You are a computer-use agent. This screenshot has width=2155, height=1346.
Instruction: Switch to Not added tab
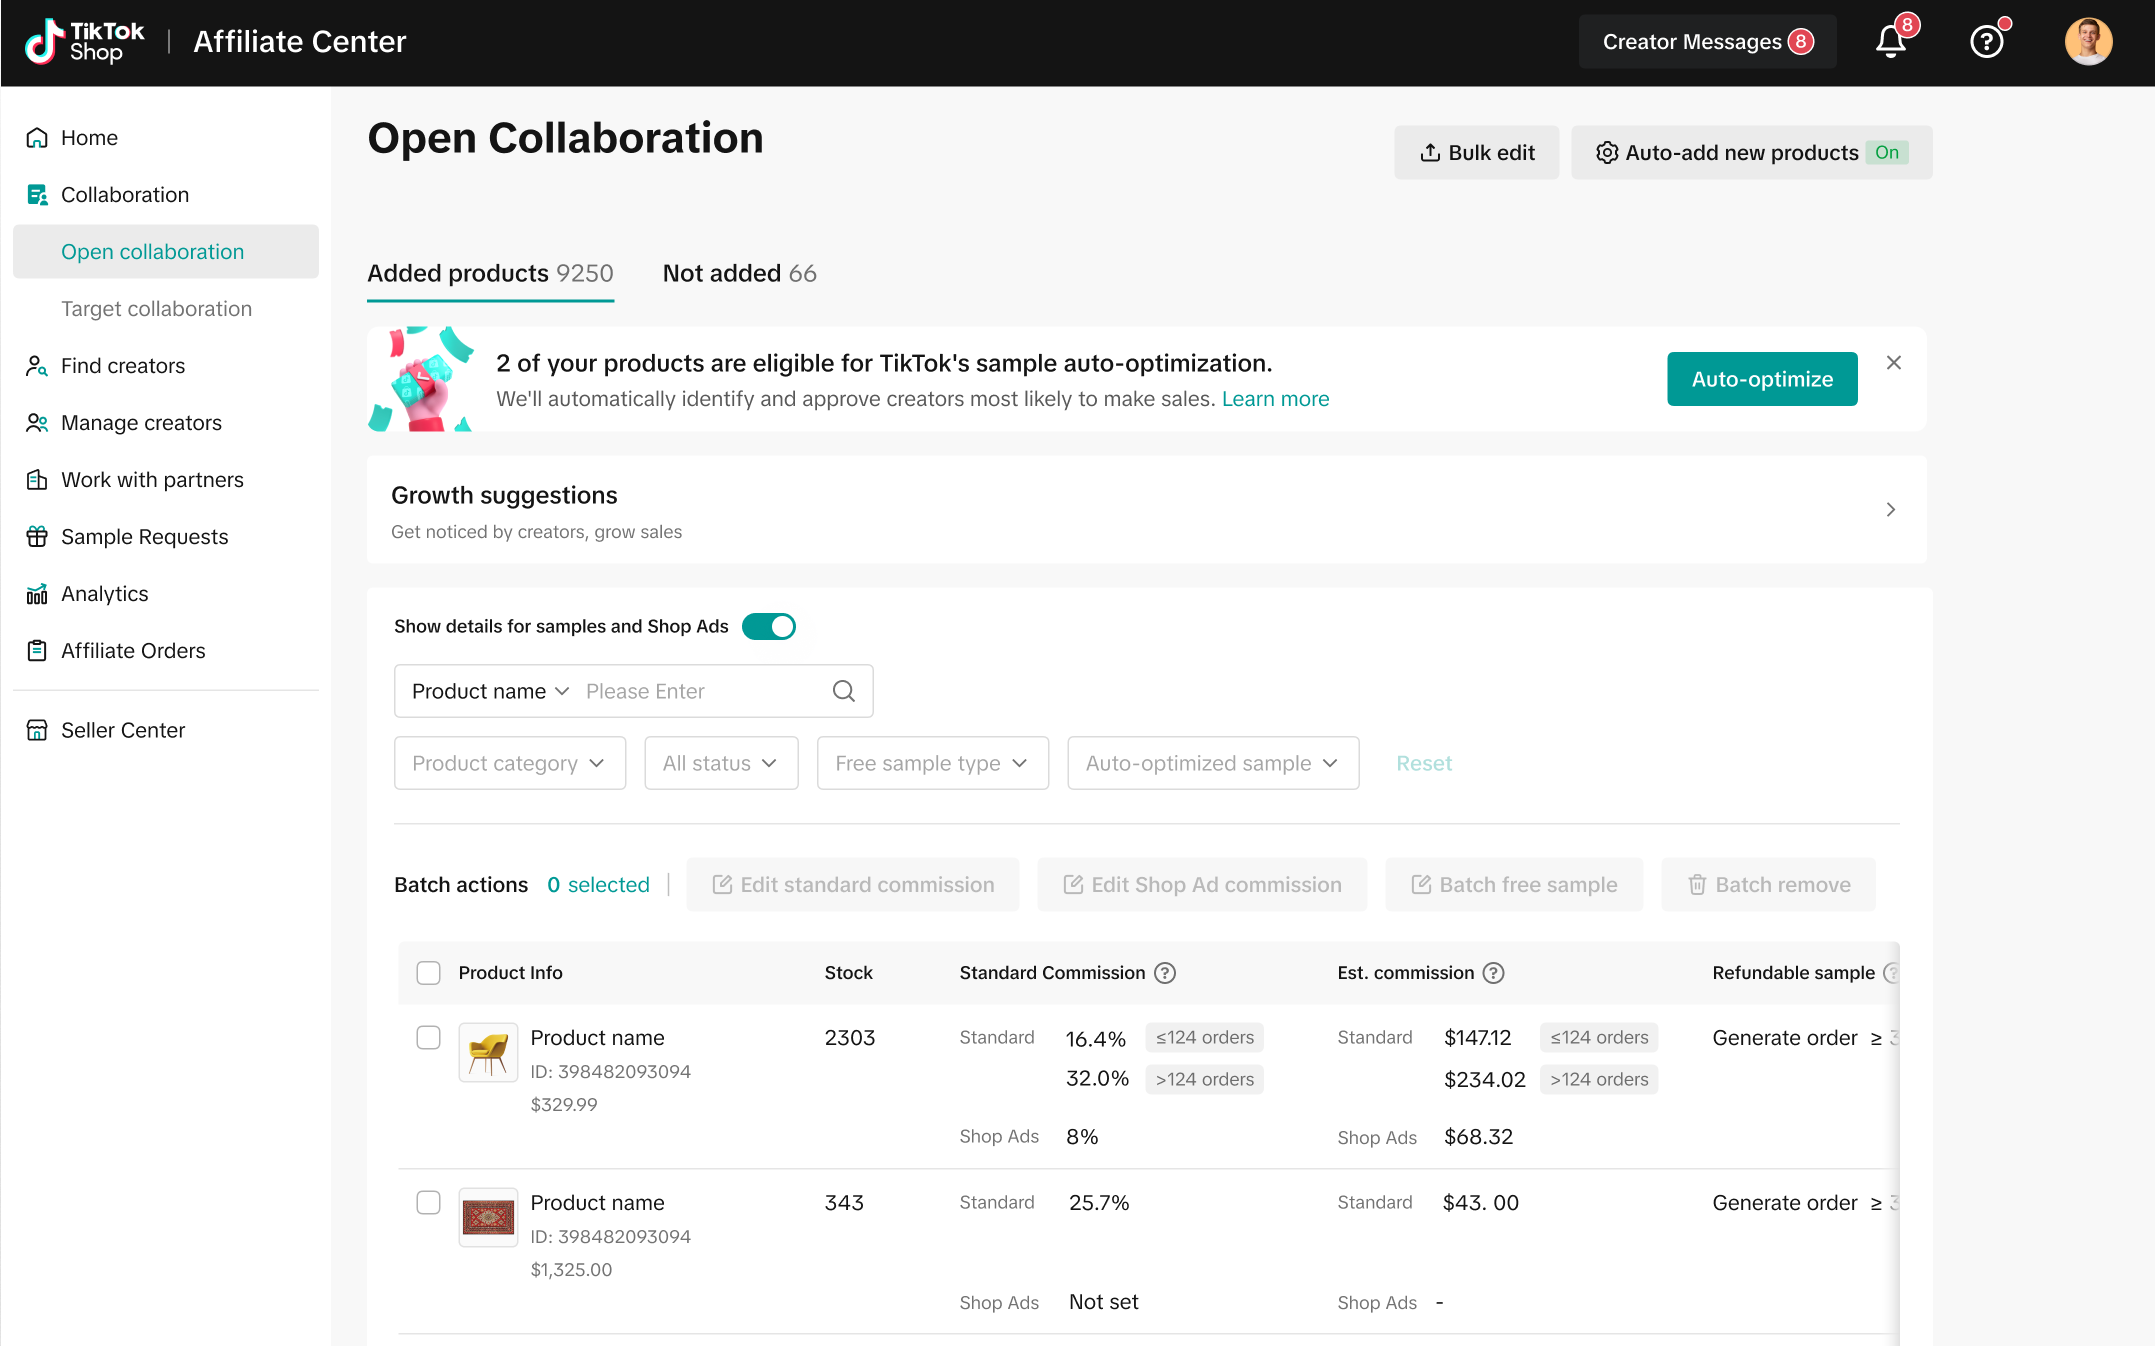point(739,273)
